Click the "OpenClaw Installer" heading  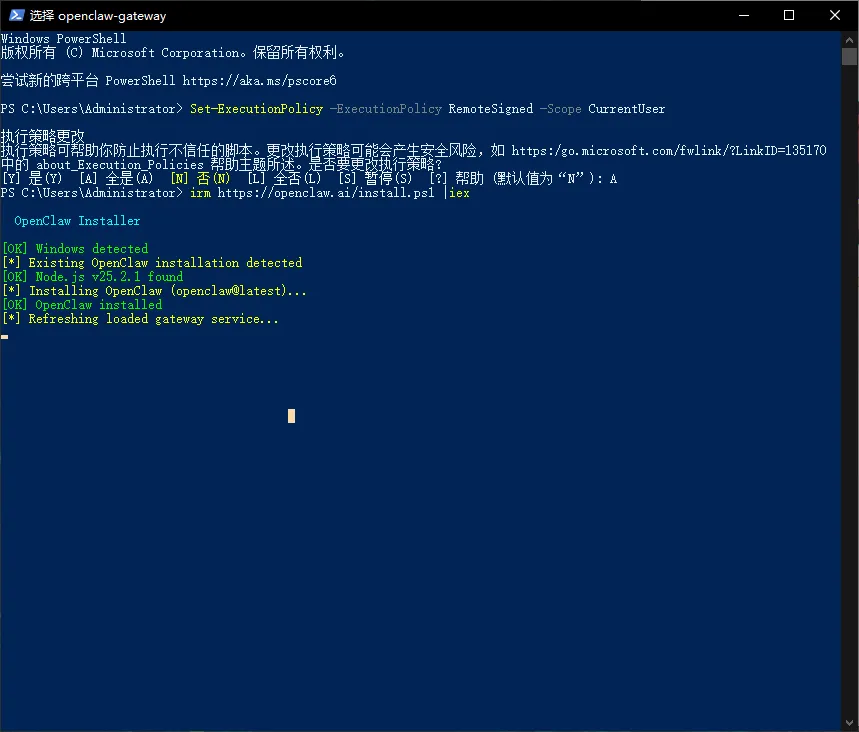(77, 221)
